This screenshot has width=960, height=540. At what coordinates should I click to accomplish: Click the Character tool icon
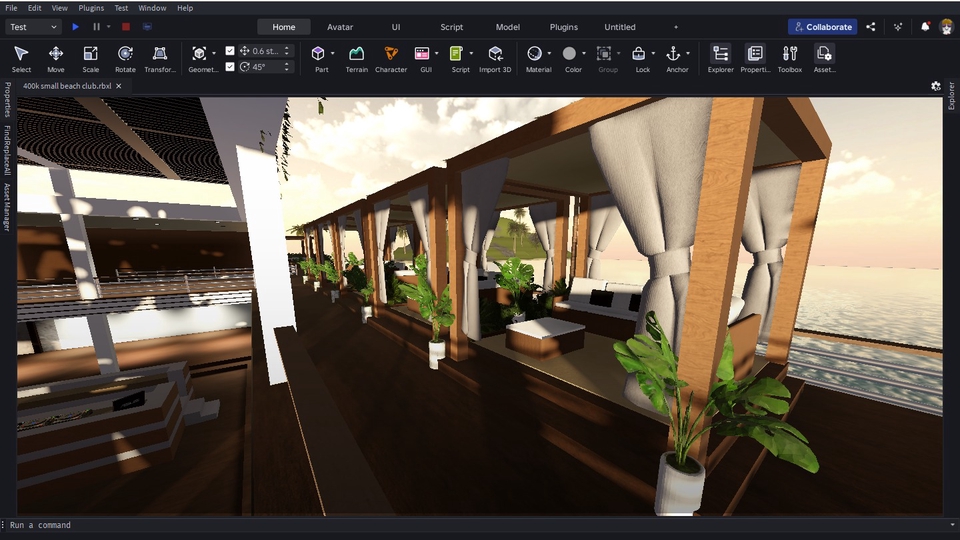pos(391,58)
